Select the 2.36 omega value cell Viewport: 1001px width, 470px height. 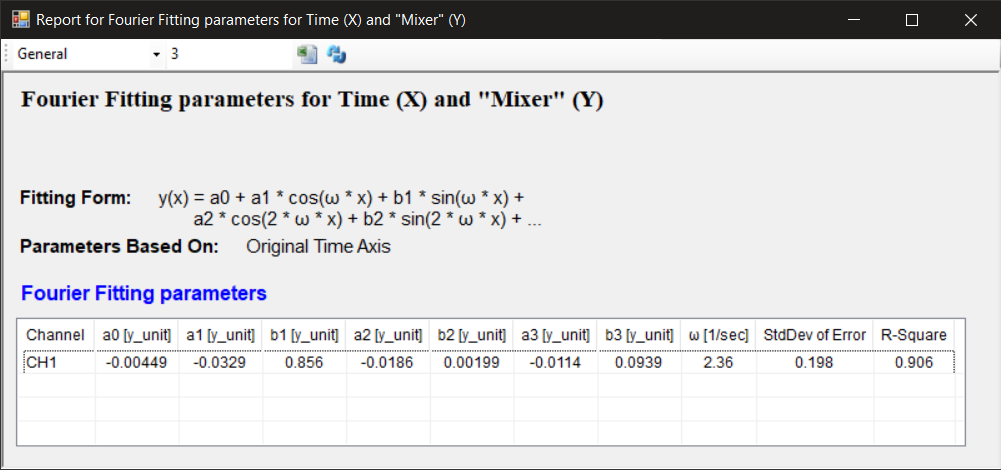tap(719, 362)
